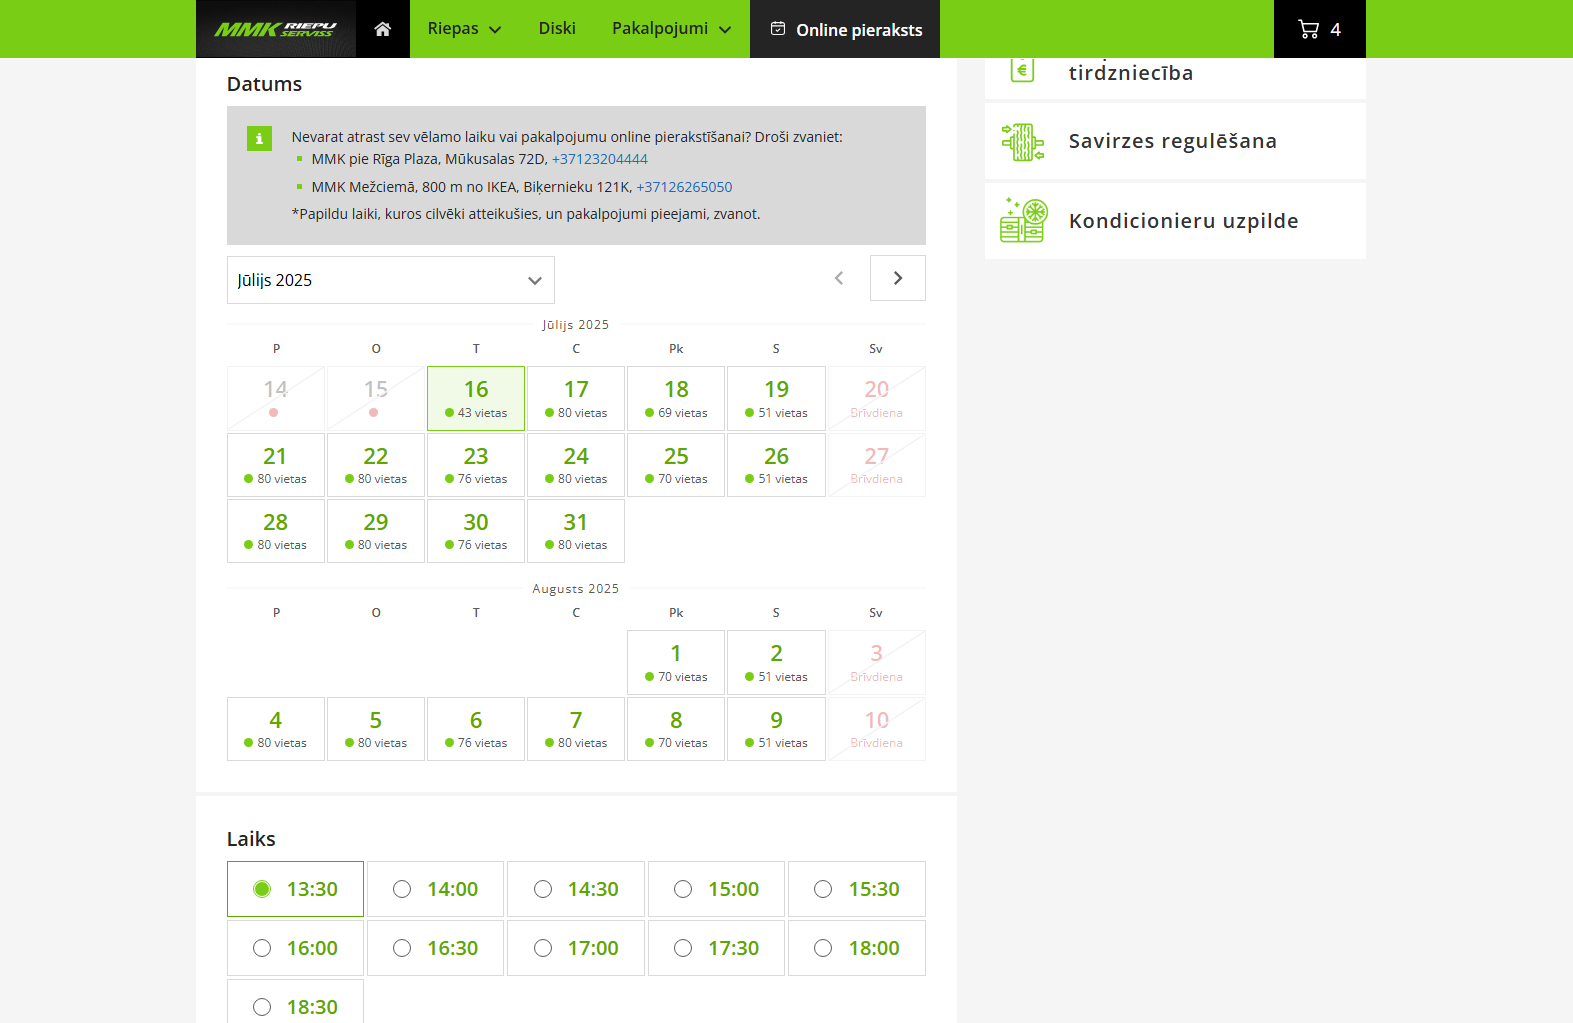This screenshot has height=1023, width=1573.
Task: Call the Rīga Plaza phone number +37123204444
Action: coord(600,159)
